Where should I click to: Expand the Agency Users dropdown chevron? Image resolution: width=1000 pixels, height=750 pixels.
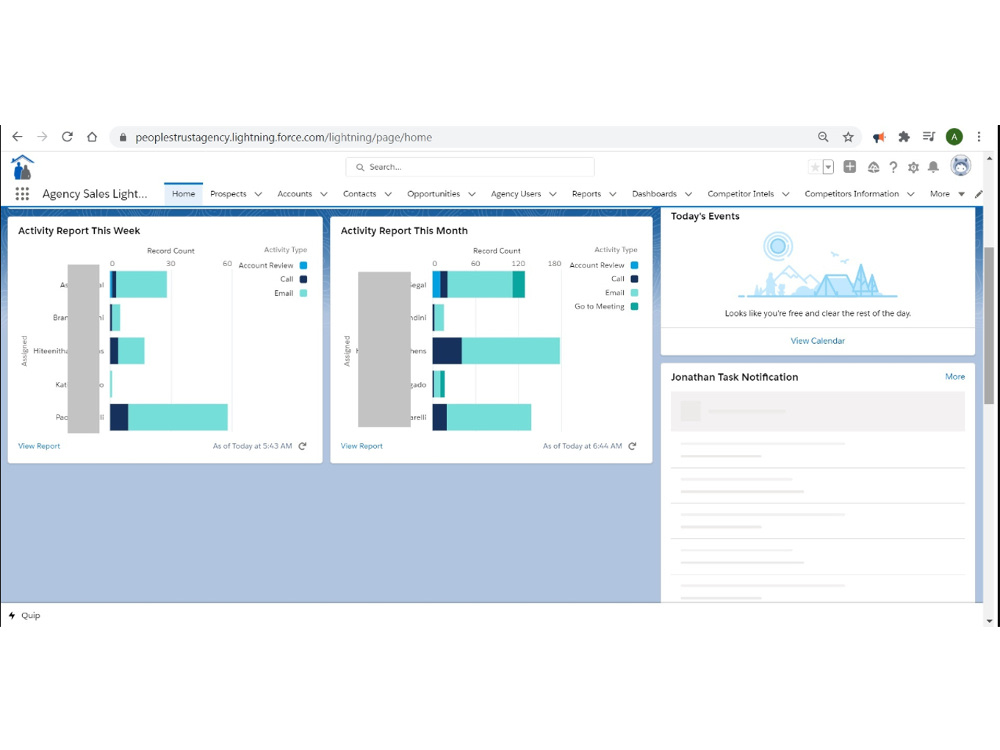[x=553, y=195]
